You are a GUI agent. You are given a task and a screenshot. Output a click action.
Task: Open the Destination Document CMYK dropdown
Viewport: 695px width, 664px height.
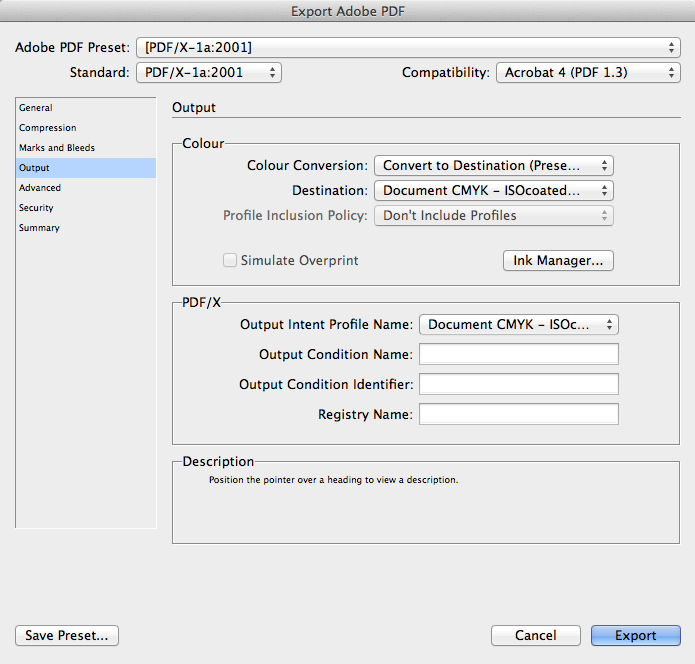(494, 191)
